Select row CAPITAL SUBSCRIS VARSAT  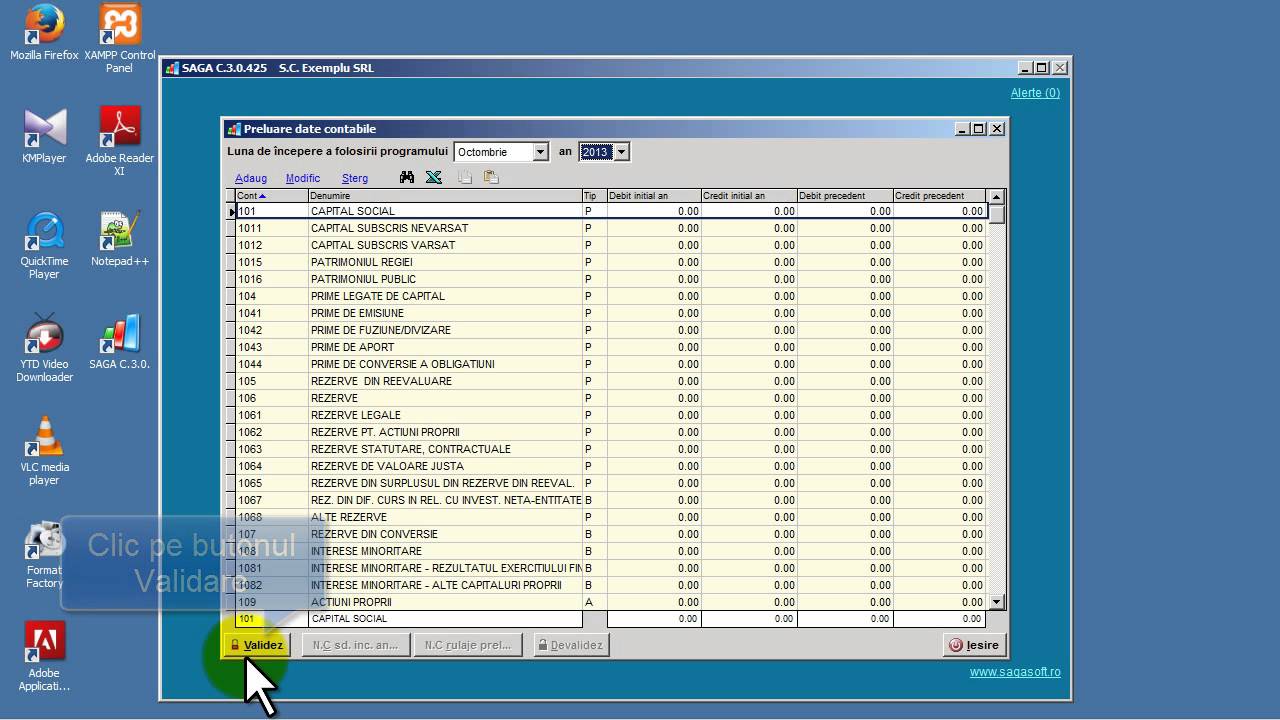606,245
